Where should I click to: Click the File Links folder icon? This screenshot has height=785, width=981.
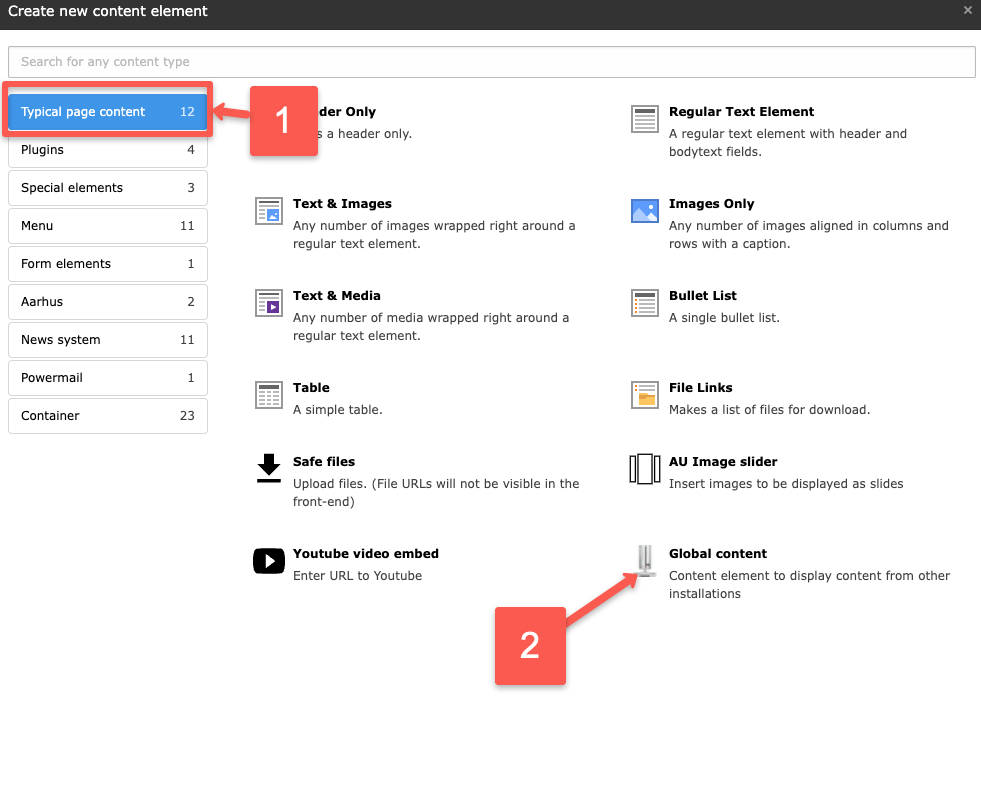[x=645, y=395]
